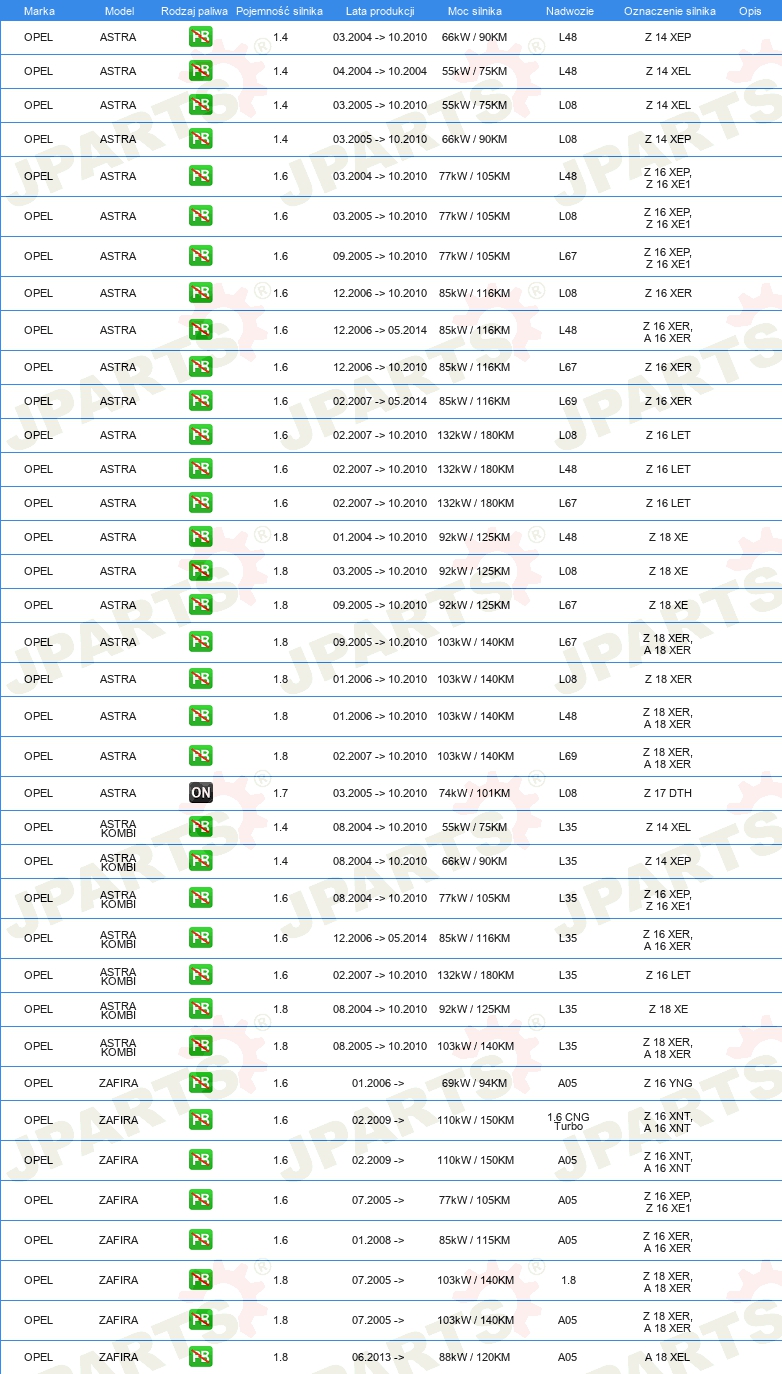The image size is (782, 1374).
Task: Click petrol icon in ASTRA 132kW L67 row
Action: click(x=201, y=503)
